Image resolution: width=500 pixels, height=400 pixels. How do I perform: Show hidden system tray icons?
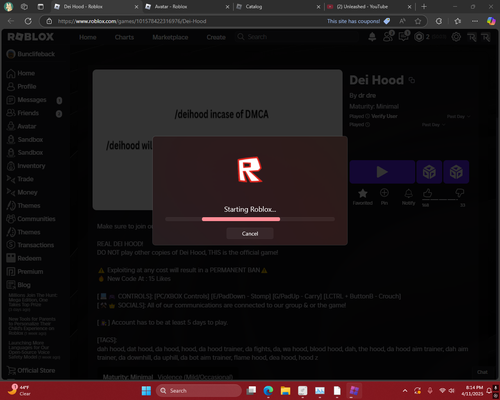[405, 391]
